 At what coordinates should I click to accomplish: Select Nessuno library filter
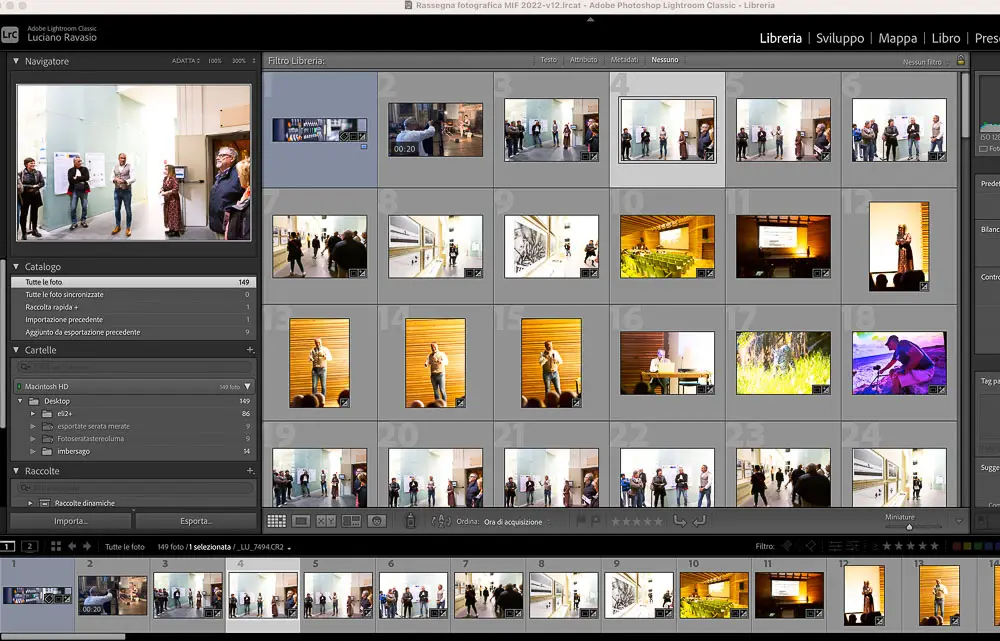point(665,59)
